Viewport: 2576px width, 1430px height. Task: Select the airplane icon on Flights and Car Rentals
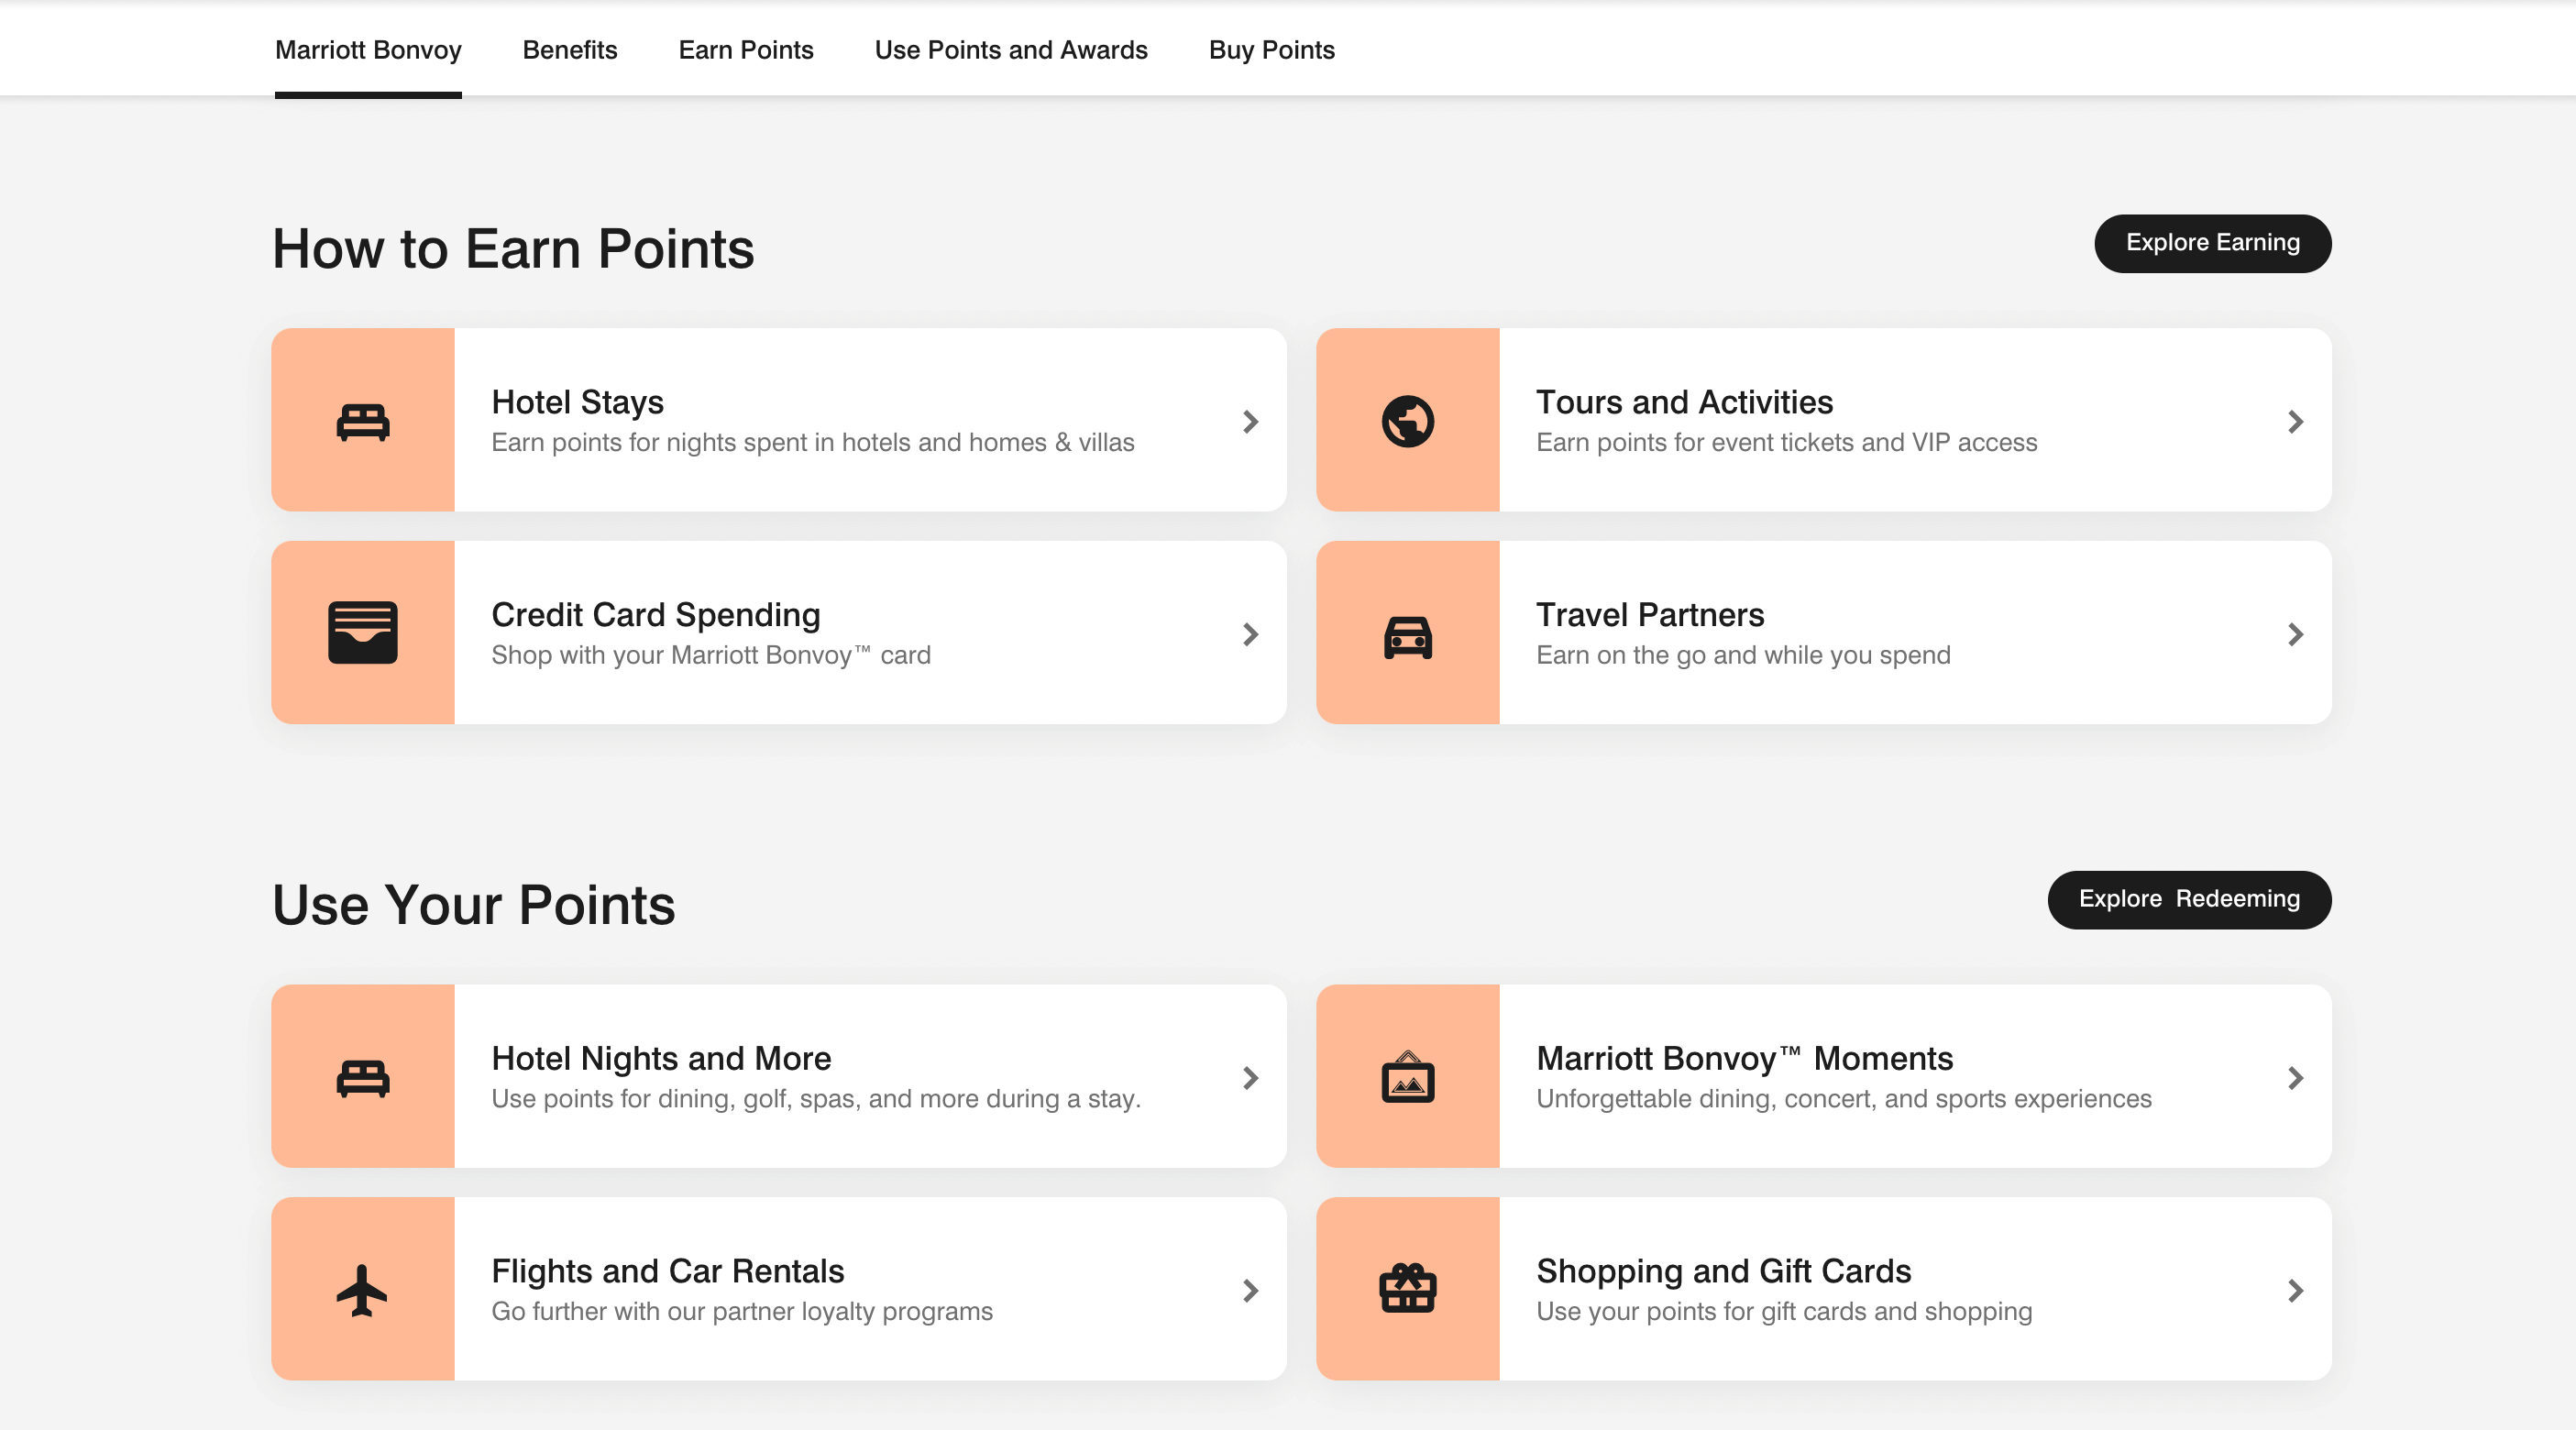click(x=362, y=1290)
